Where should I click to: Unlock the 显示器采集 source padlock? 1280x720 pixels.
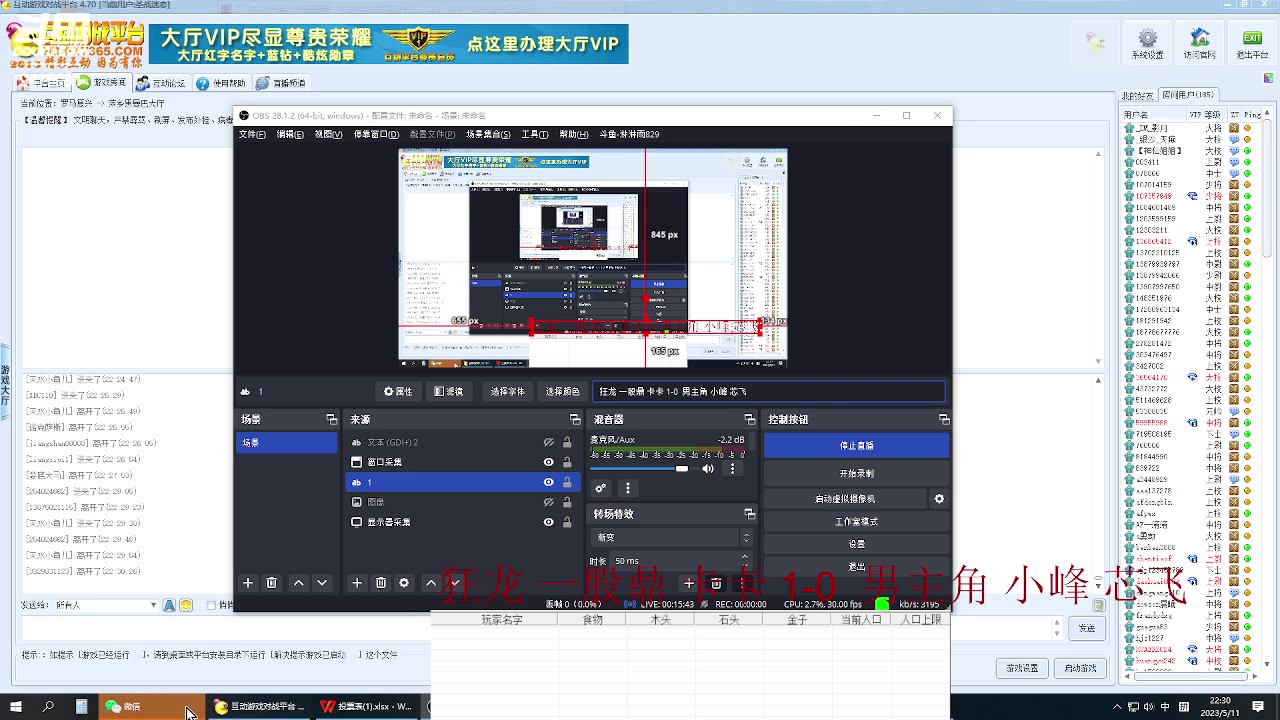(x=567, y=521)
